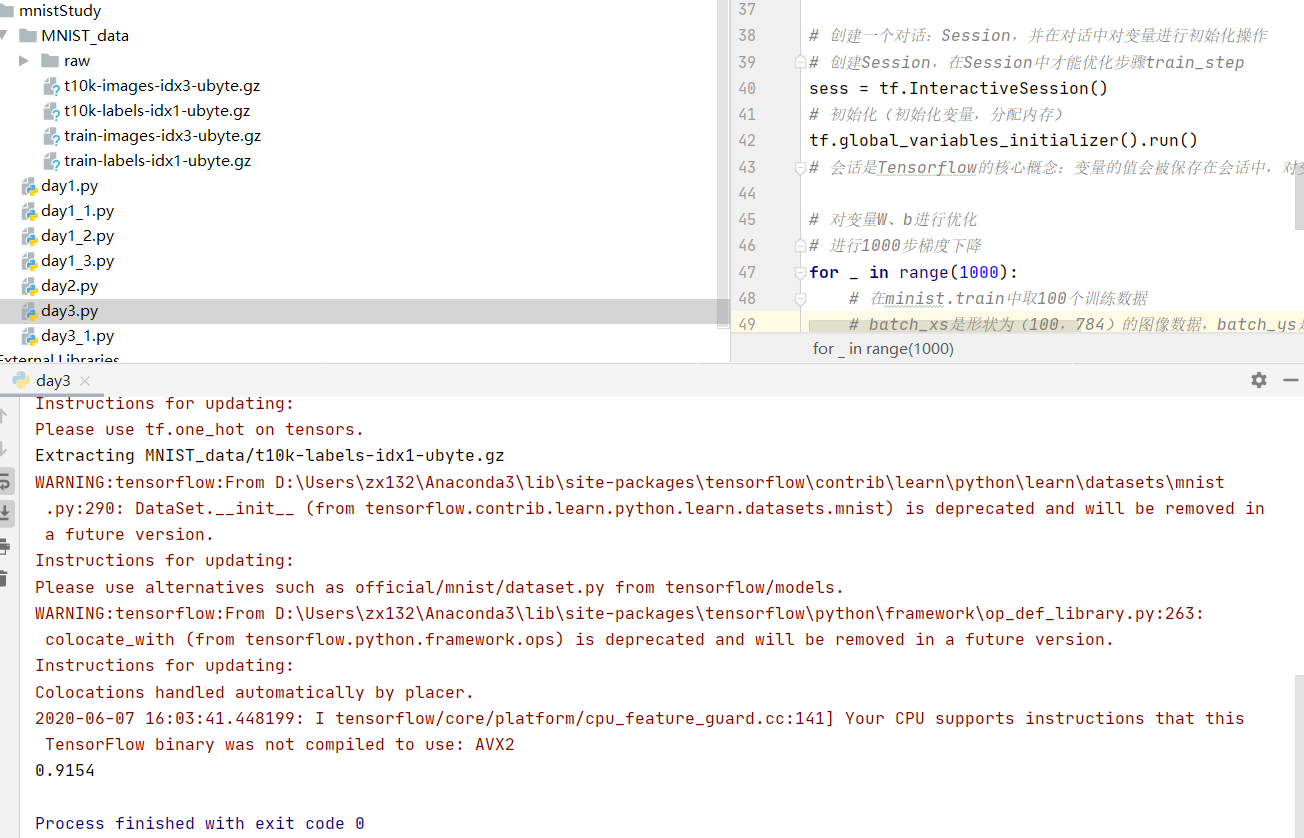The height and width of the screenshot is (838, 1304).
Task: Click 'Colocations handled automatically by placer.' line
Action: [255, 693]
